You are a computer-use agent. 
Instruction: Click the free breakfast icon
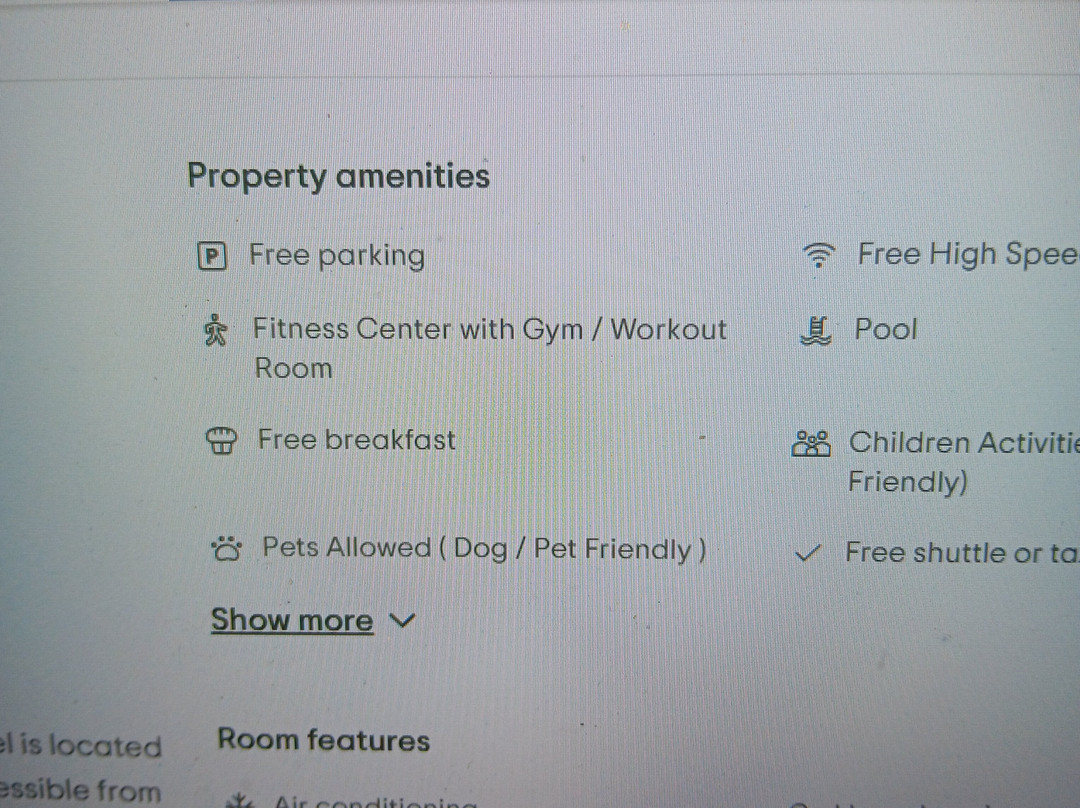220,441
